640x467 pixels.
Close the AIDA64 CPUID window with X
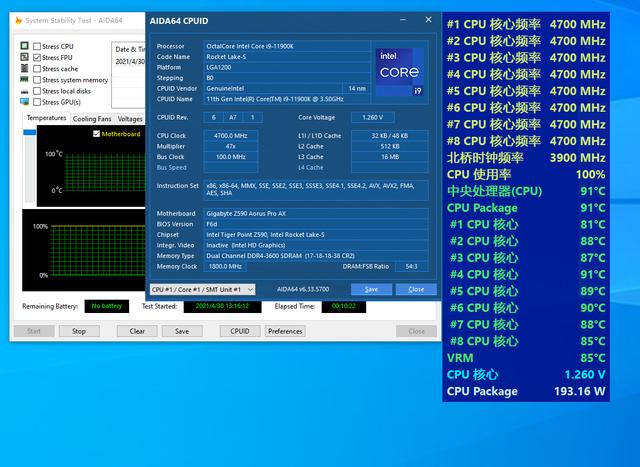[428, 20]
